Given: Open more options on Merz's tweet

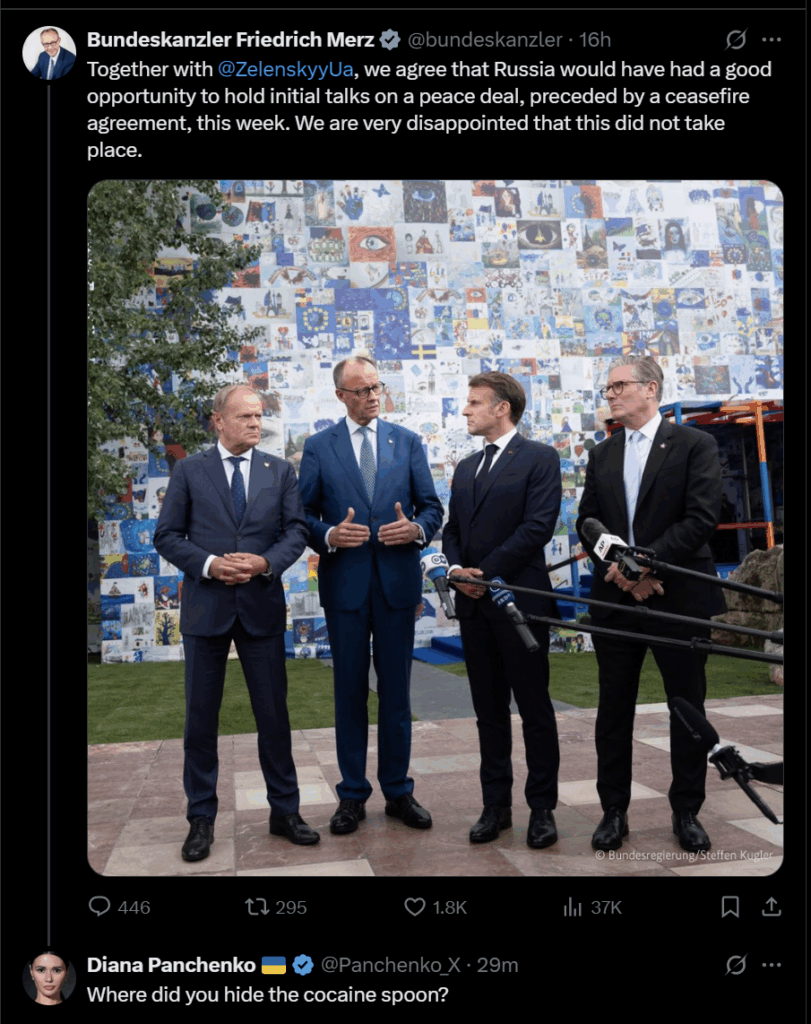Looking at the screenshot, I should [x=772, y=40].
